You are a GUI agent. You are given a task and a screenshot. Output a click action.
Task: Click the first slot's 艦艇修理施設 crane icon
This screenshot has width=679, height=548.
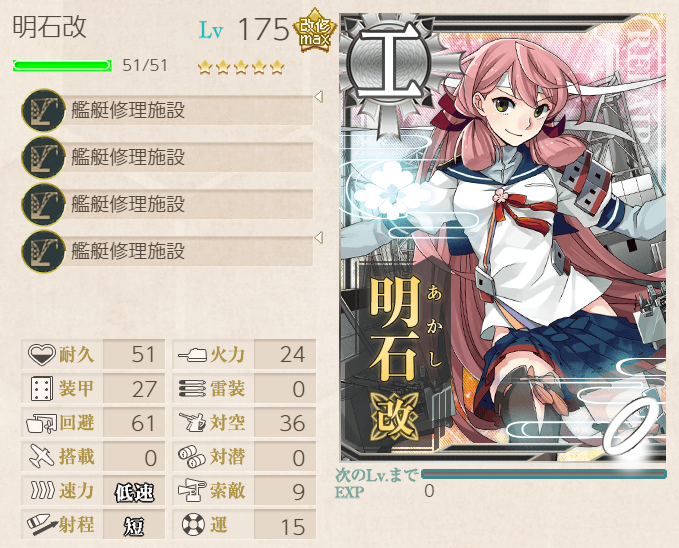[42, 110]
